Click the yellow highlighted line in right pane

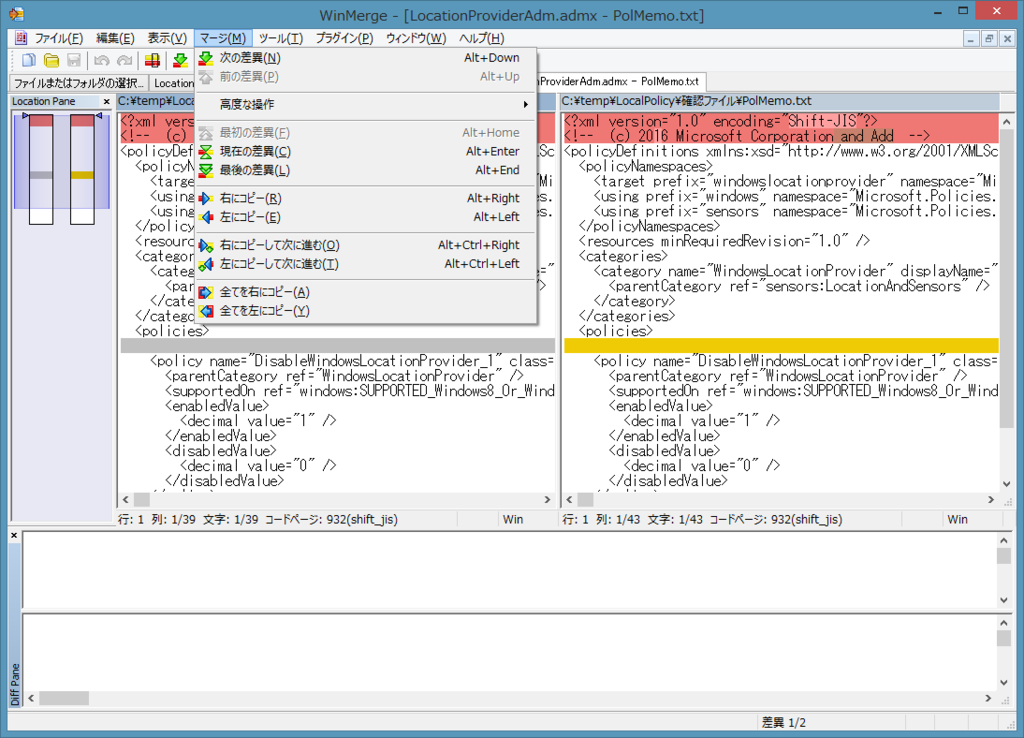781,346
